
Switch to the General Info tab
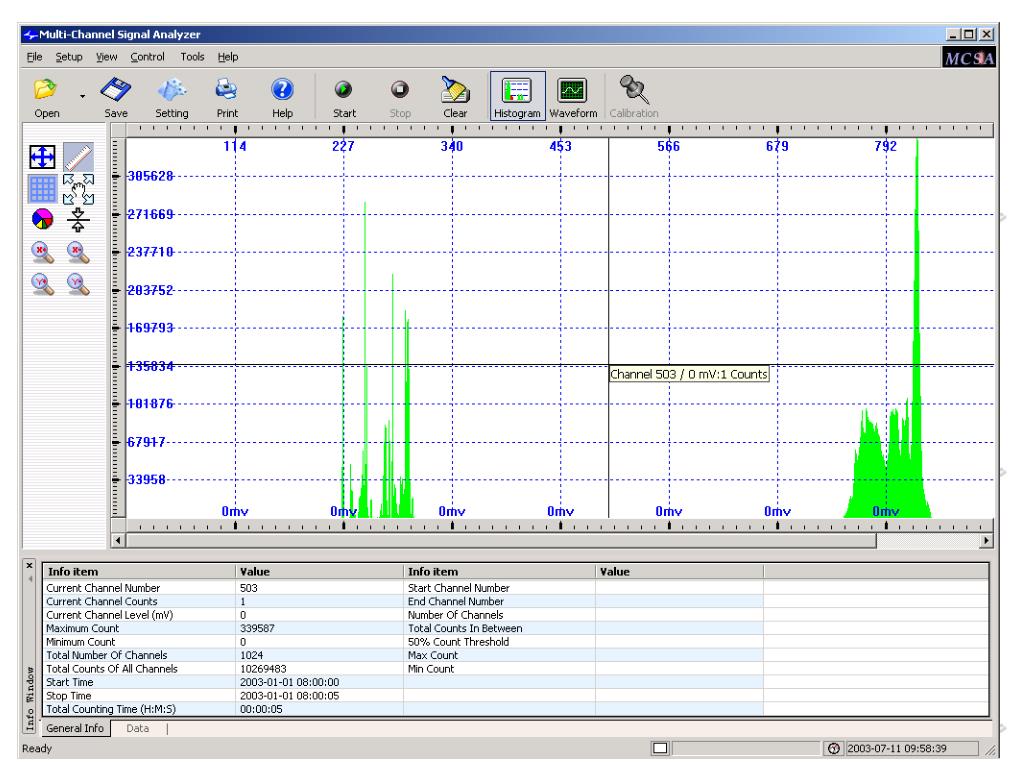75,728
